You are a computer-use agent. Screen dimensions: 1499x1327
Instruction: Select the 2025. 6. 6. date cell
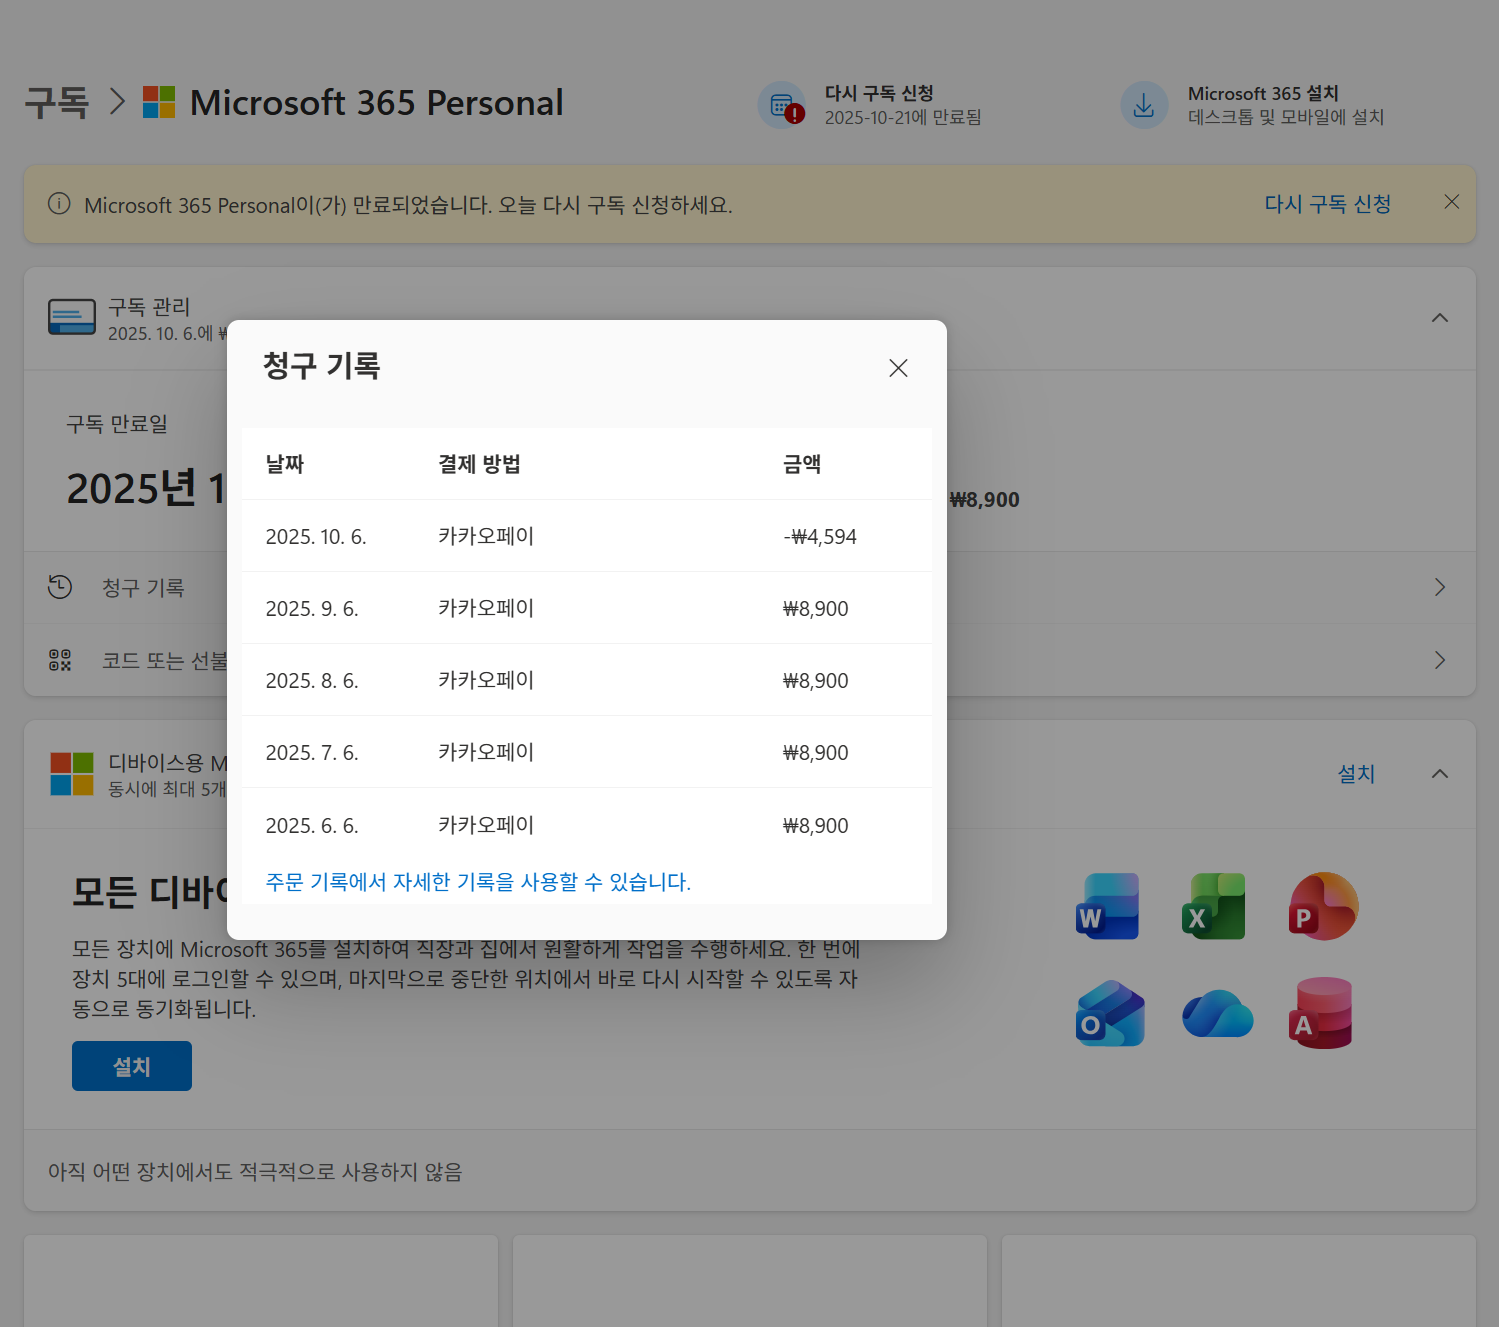(312, 826)
